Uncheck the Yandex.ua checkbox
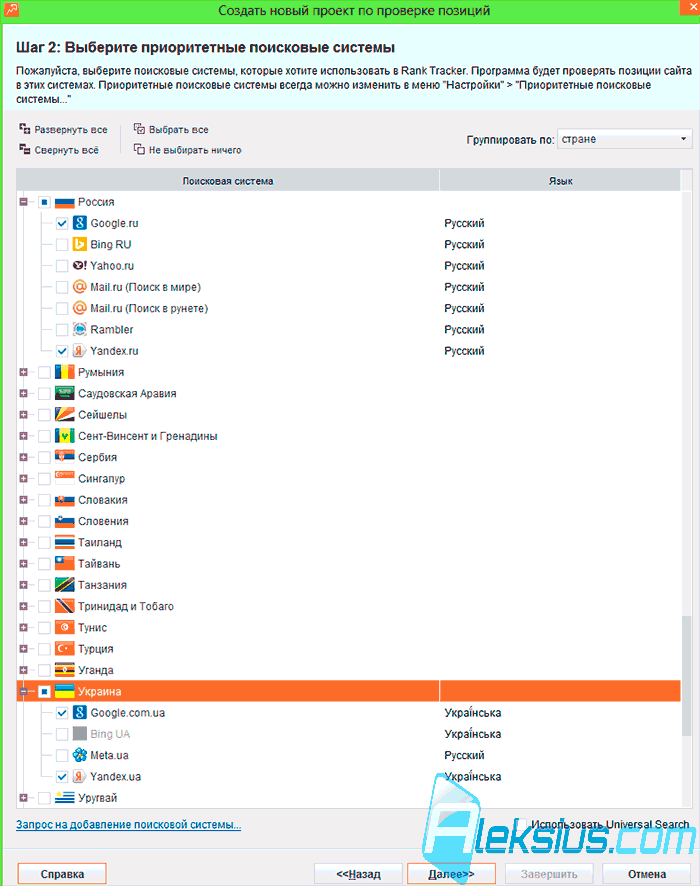The height and width of the screenshot is (886, 700). coord(62,777)
